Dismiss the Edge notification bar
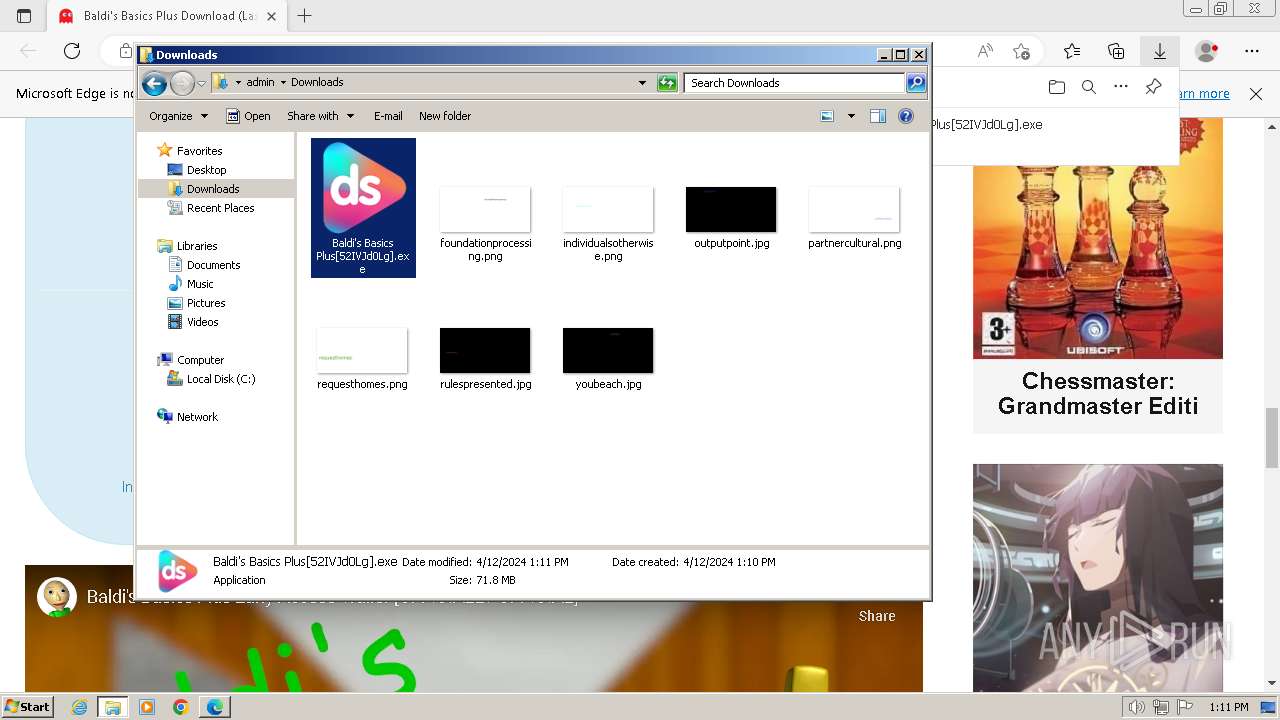1280x720 pixels. [1256, 94]
